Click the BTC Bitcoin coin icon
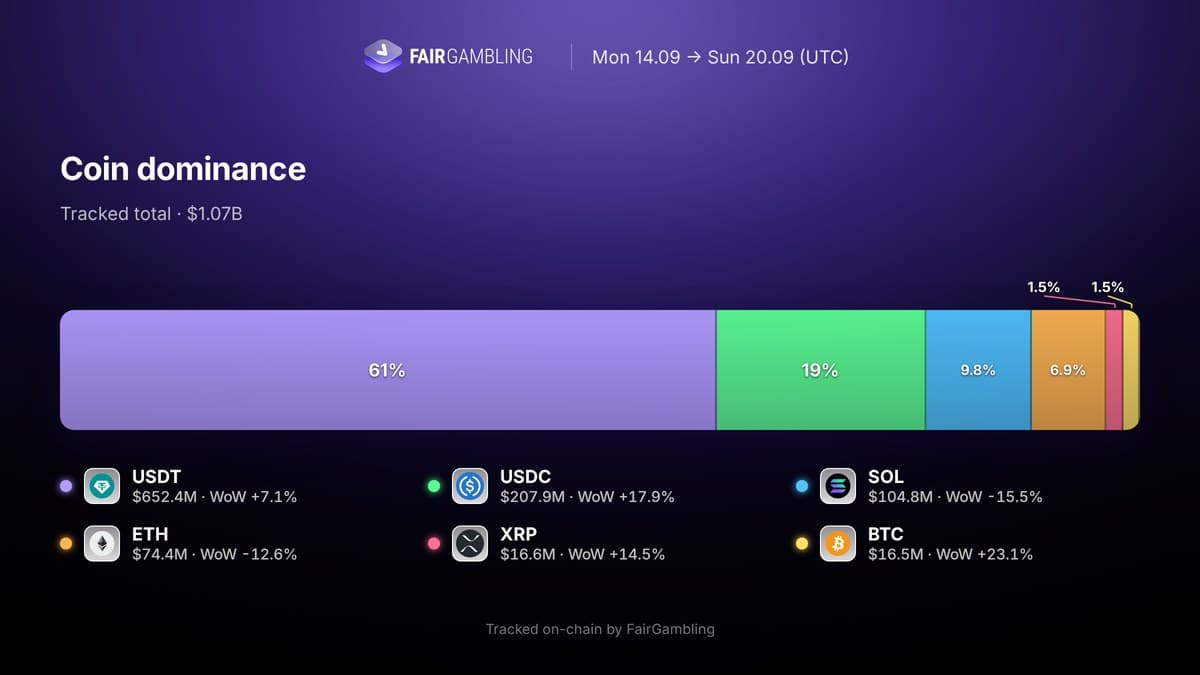 coord(838,543)
